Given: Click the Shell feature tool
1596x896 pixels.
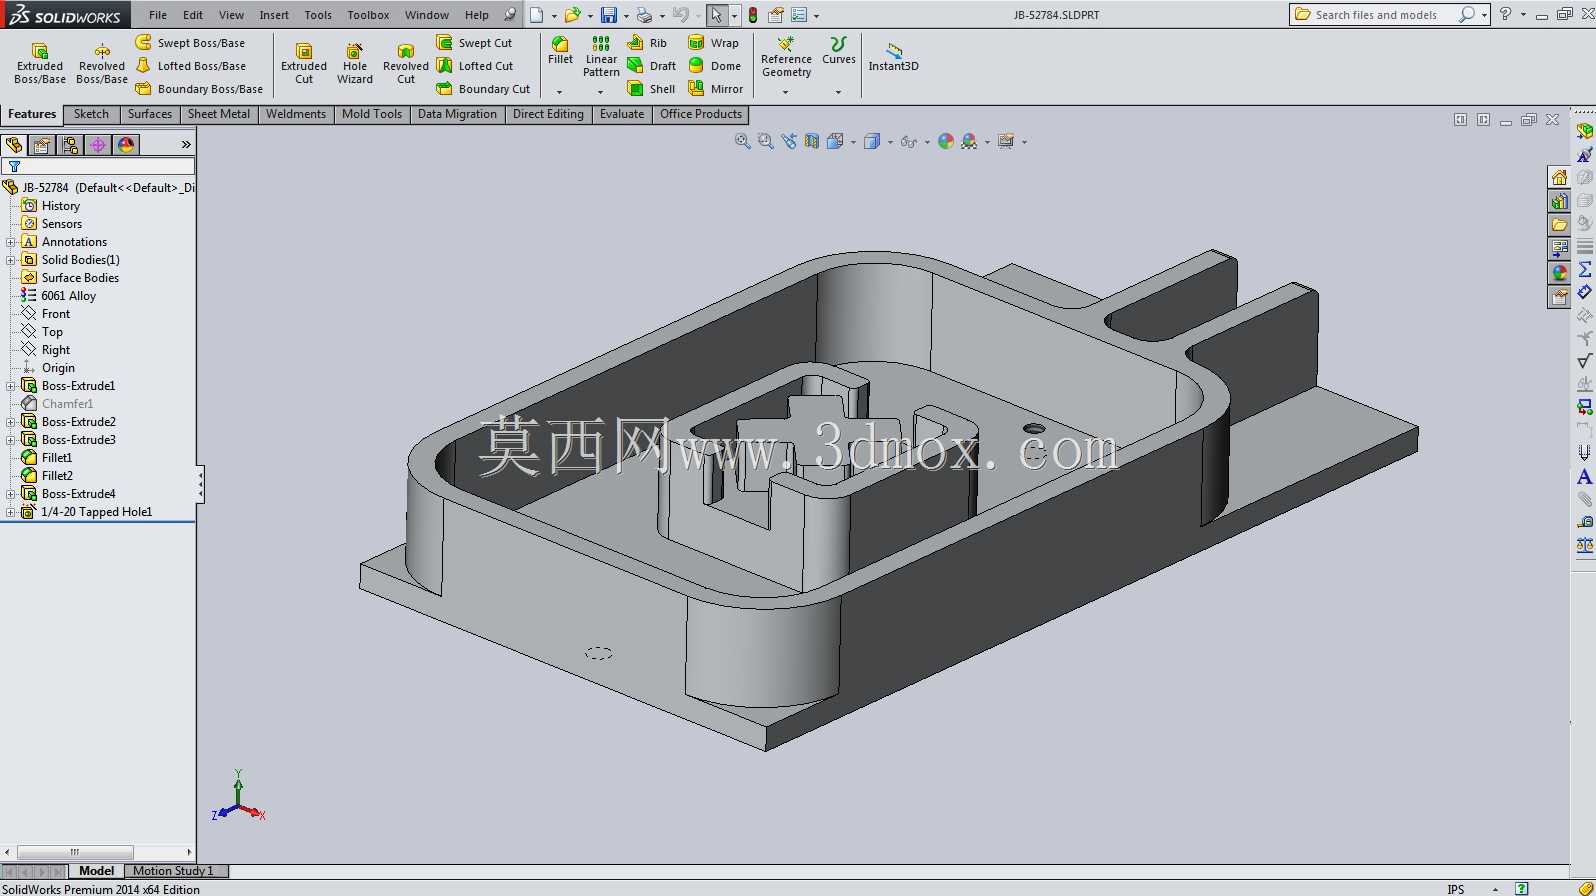Looking at the screenshot, I should (651, 89).
